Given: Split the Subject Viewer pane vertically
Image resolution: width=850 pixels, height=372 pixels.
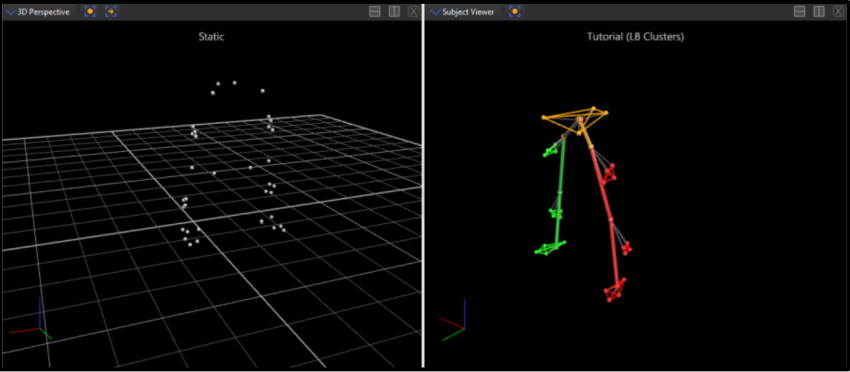Looking at the screenshot, I should coord(819,11).
